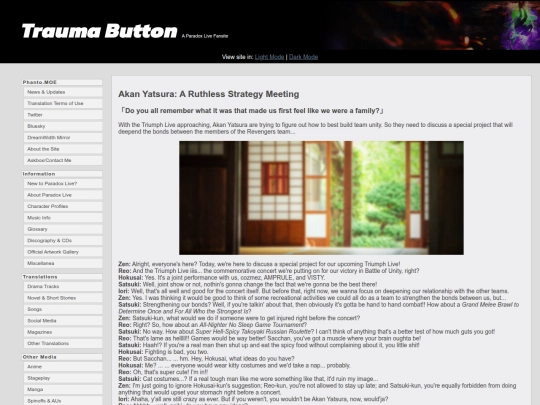Screen dimensions: 540x405
Task: Click the article title Akan Yatsura heading
Action: click(x=209, y=94)
